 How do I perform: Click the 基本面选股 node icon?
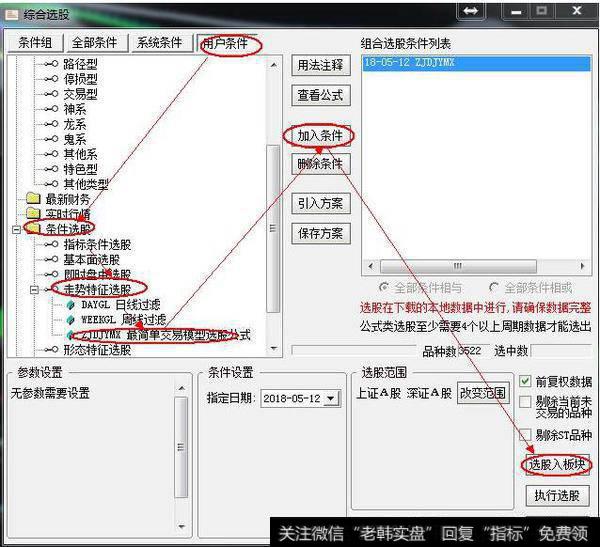[x=51, y=260]
